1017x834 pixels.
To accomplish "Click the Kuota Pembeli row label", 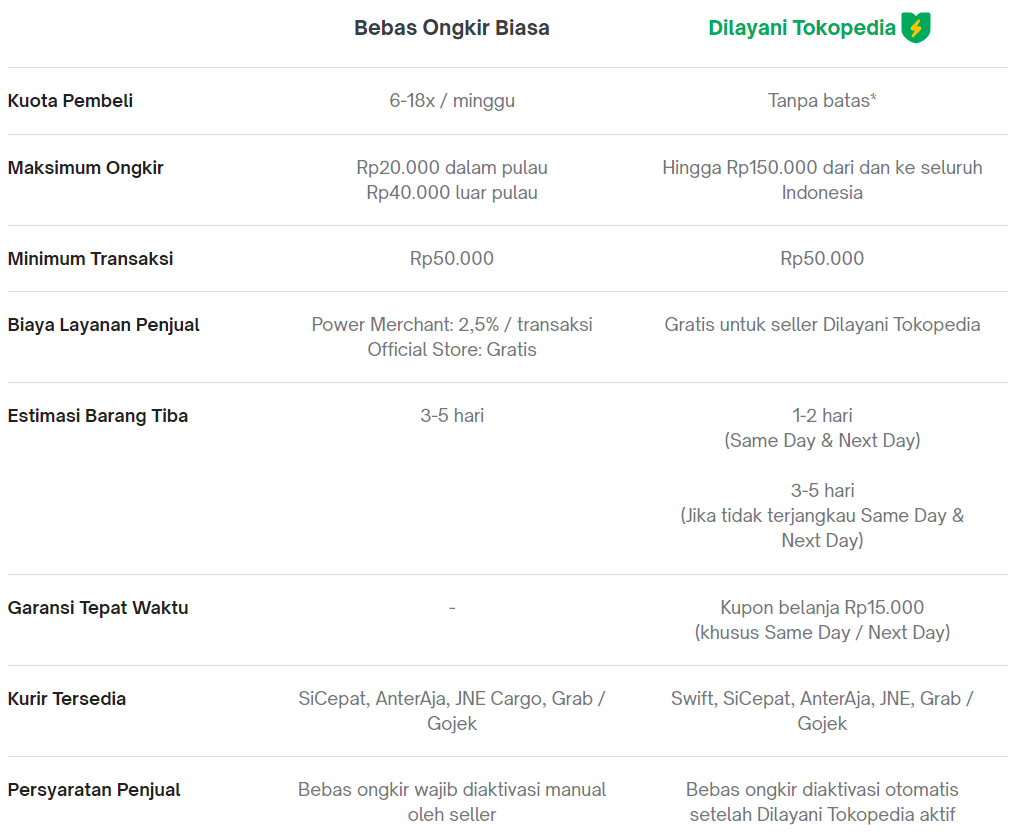I will pos(70,101).
